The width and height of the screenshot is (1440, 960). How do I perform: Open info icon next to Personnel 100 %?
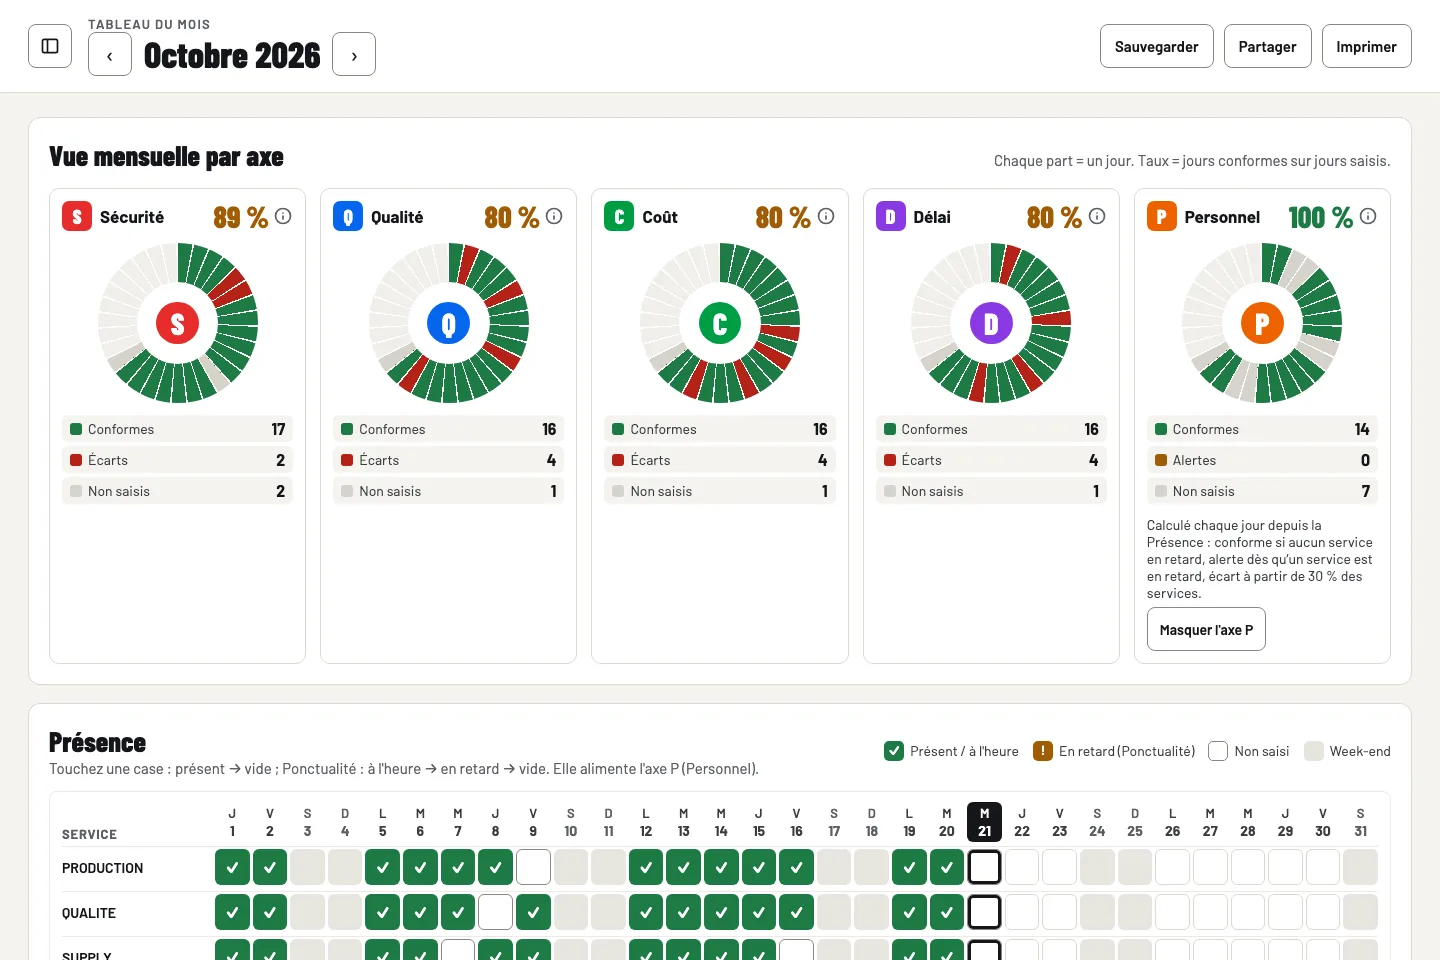1368,216
